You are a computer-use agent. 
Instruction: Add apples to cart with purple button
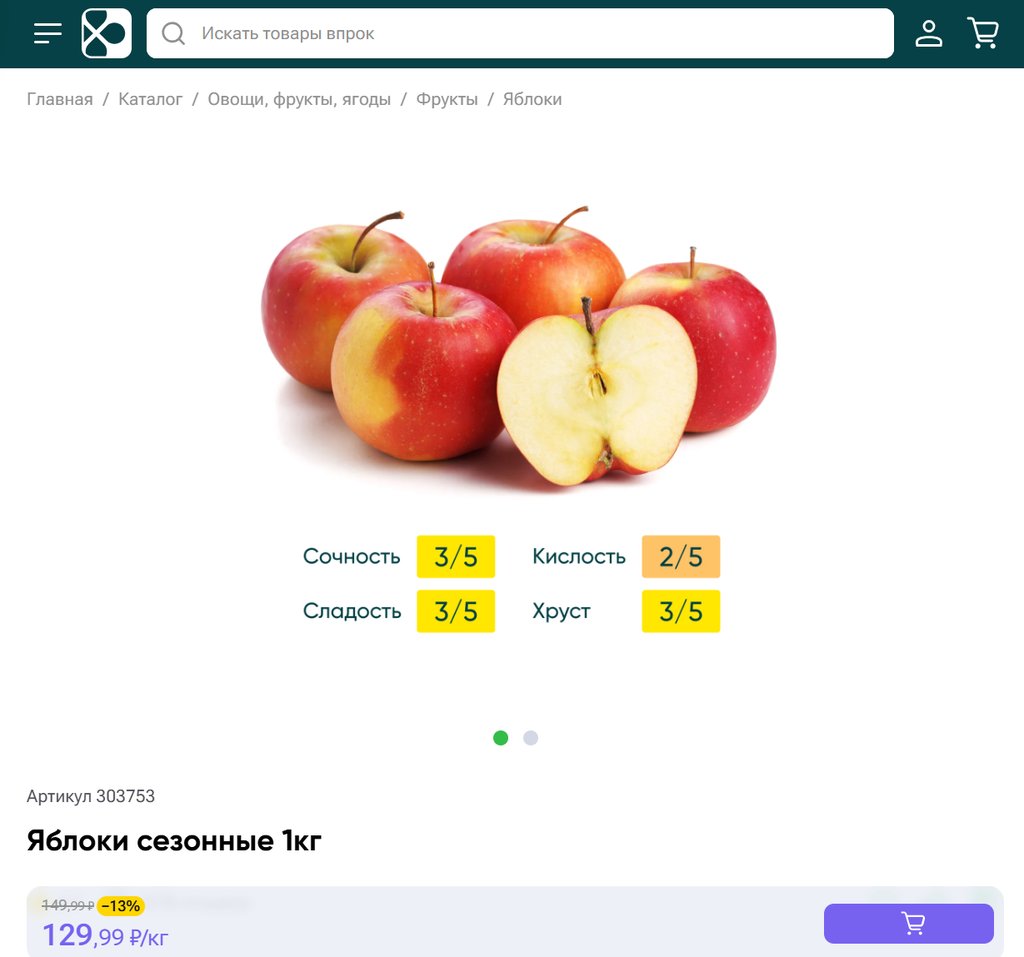click(908, 923)
